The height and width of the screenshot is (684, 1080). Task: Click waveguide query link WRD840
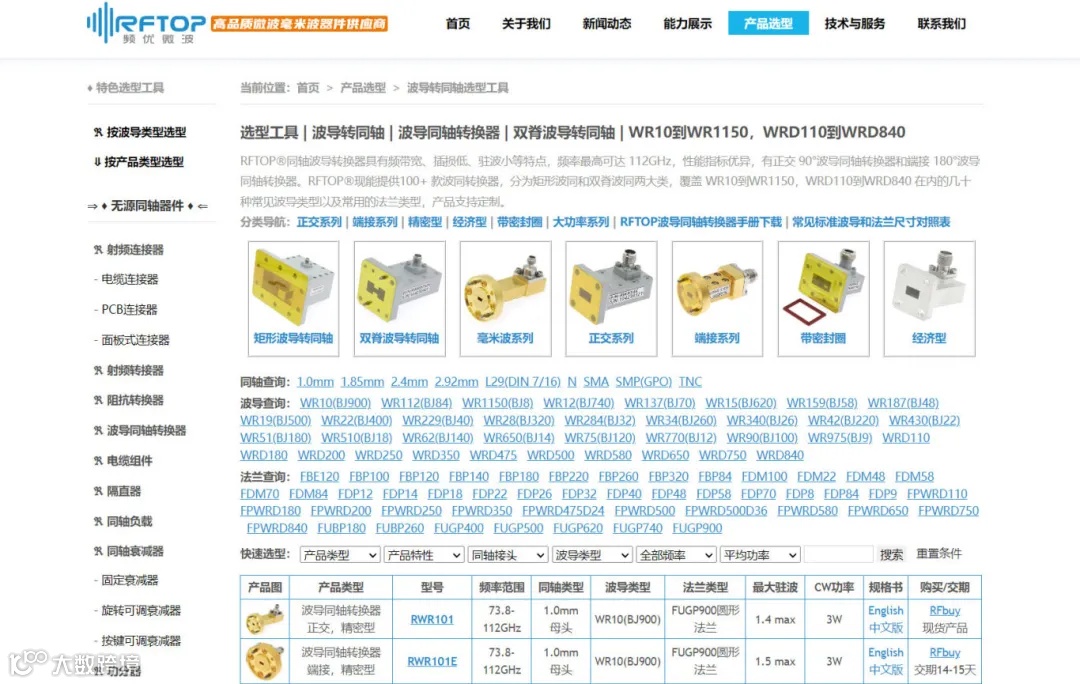point(780,455)
